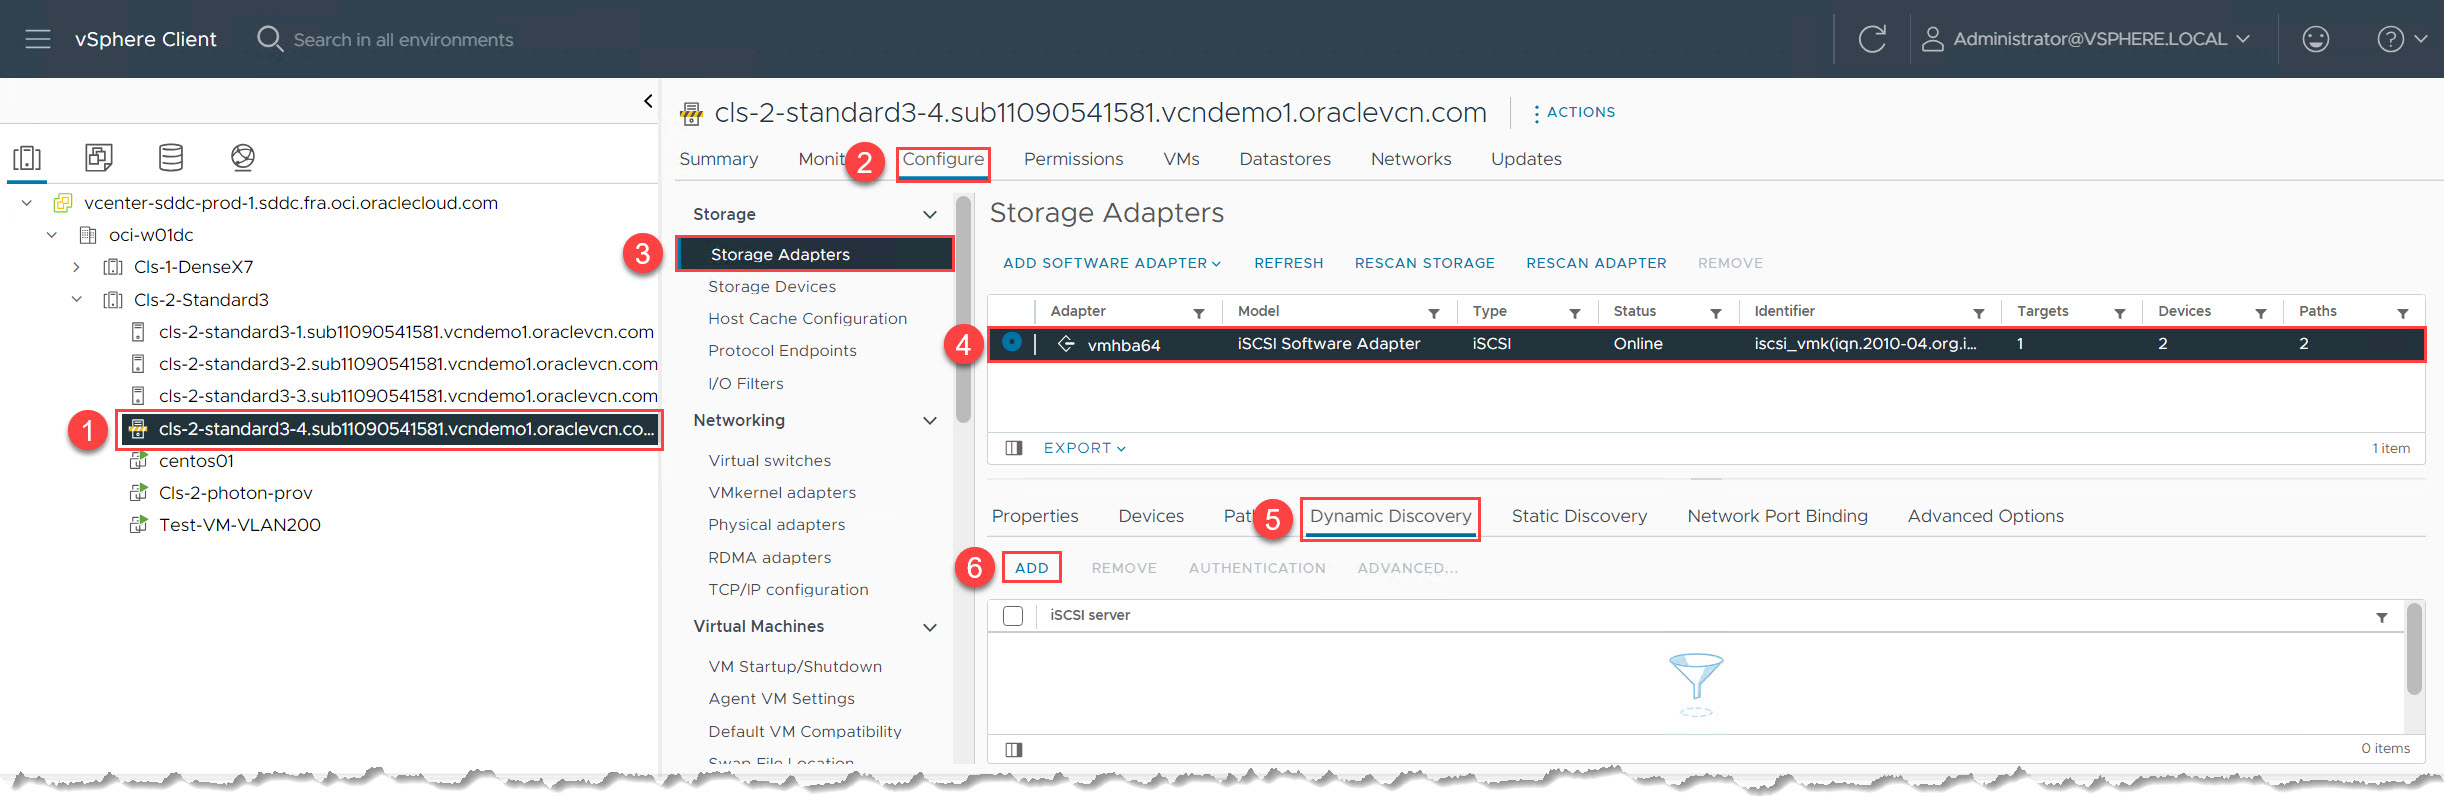
Task: Switch to VMs and Templates inventory view
Action: click(x=99, y=157)
